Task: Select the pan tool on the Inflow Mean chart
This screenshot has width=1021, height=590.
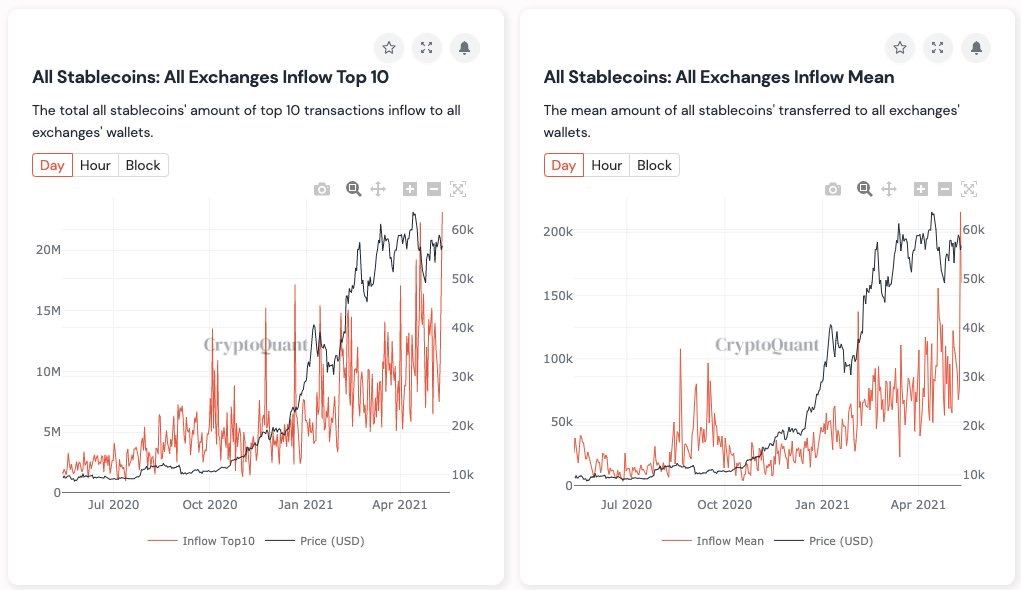Action: tap(889, 188)
